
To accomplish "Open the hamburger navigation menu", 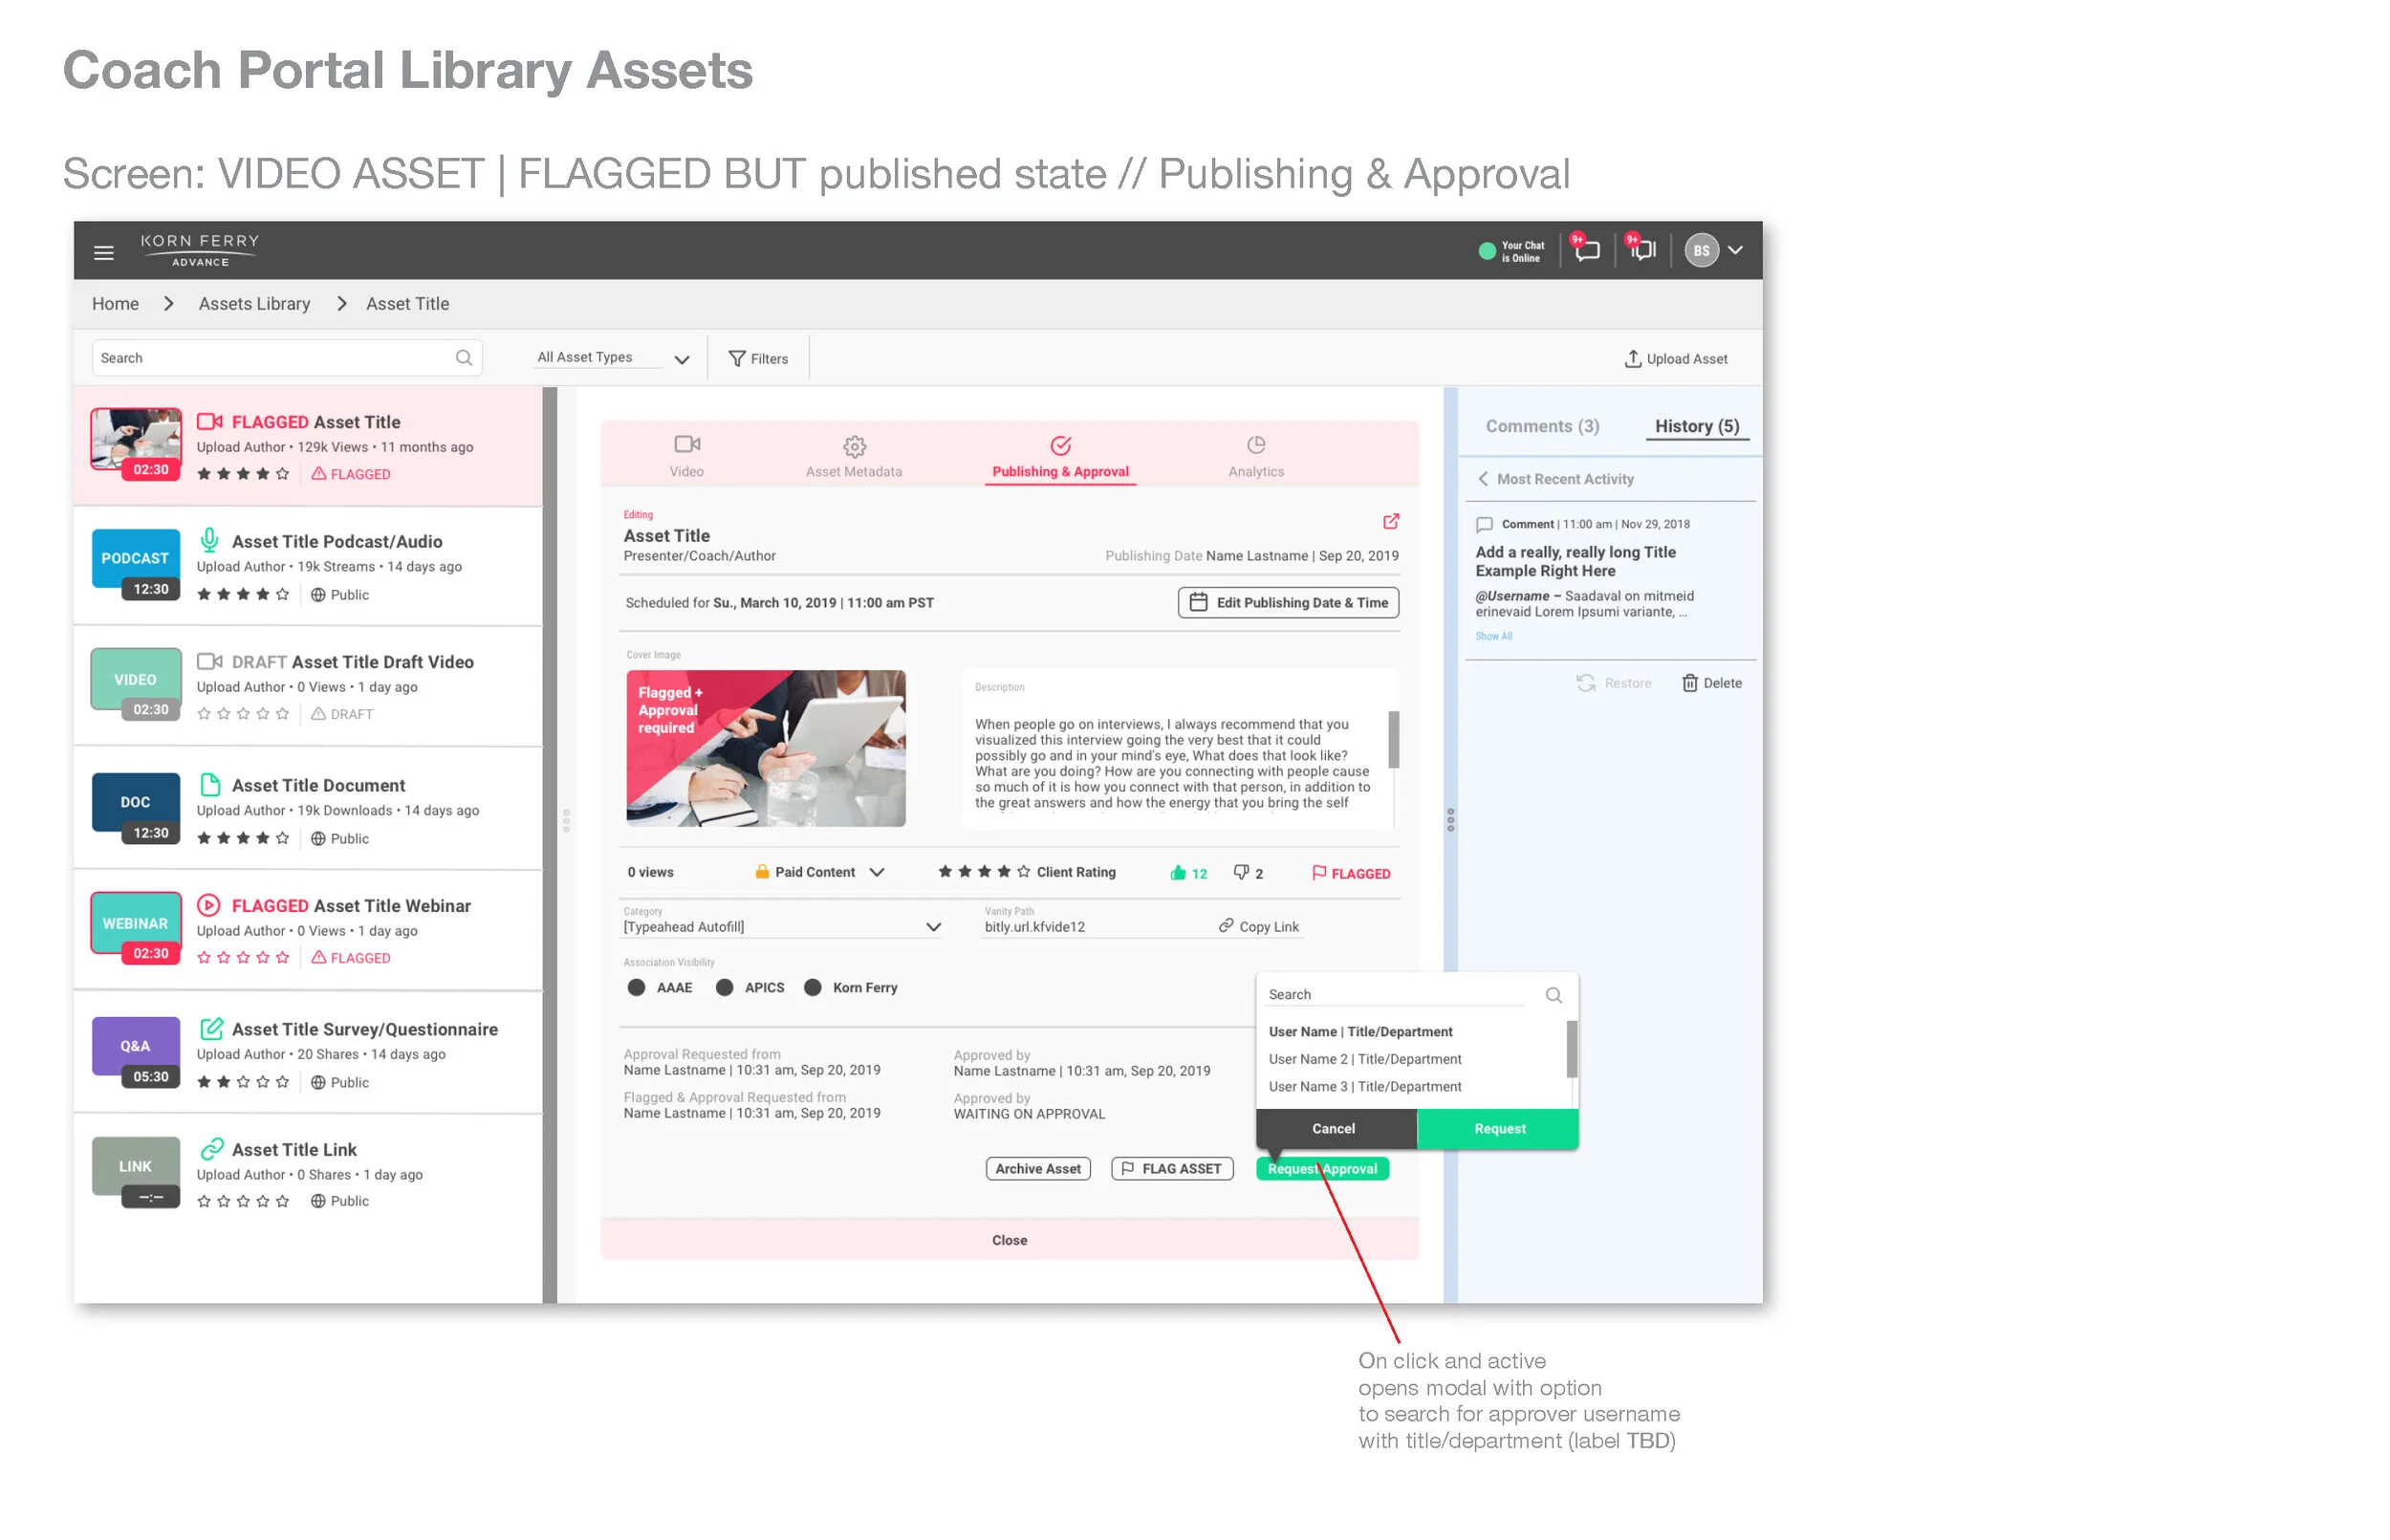I will [103, 252].
